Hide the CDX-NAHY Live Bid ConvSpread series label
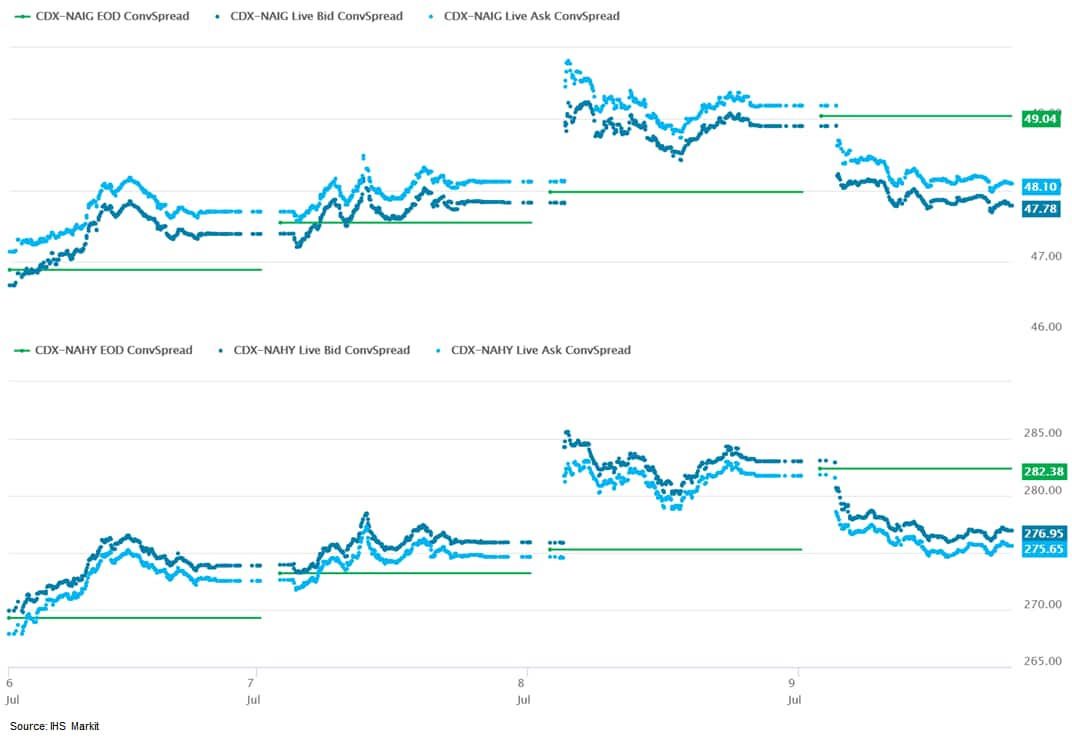Screen dimensions: 1072x739 321,350
